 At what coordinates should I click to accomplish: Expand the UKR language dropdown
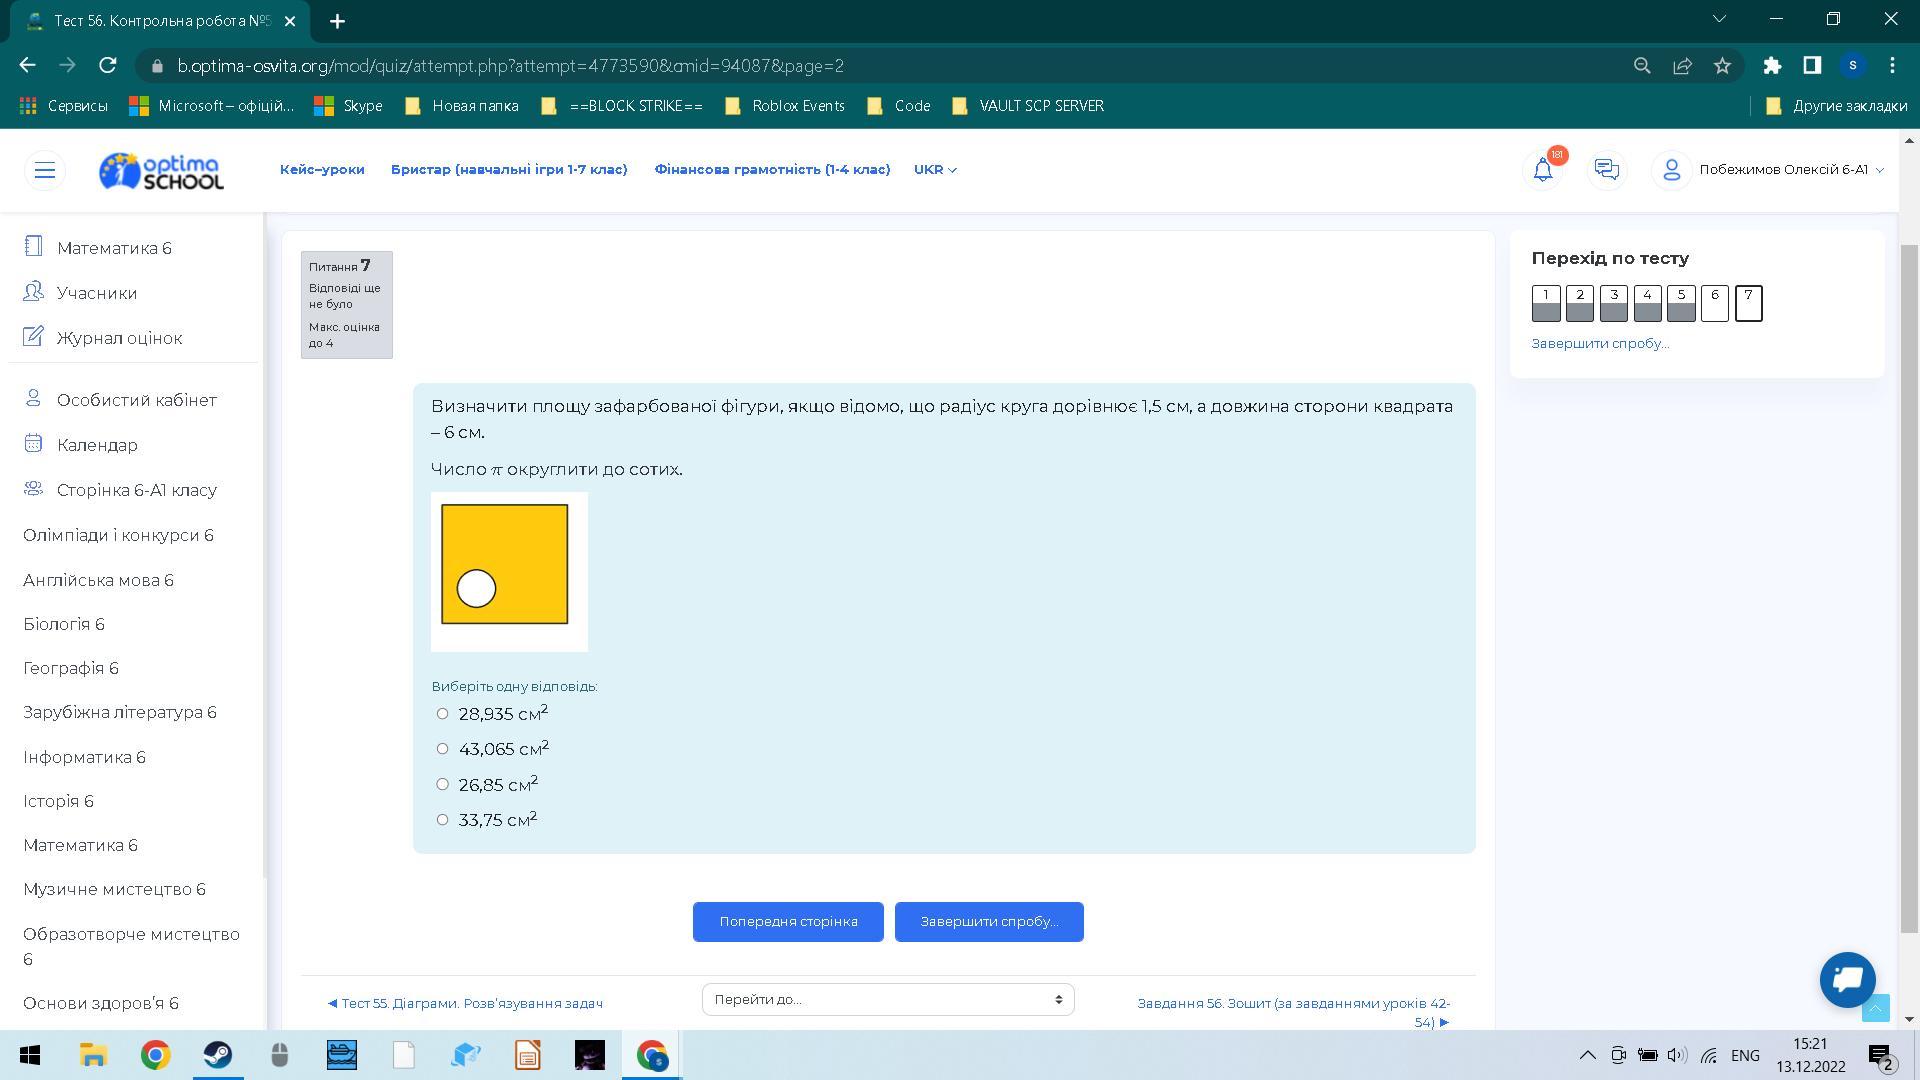tap(935, 170)
